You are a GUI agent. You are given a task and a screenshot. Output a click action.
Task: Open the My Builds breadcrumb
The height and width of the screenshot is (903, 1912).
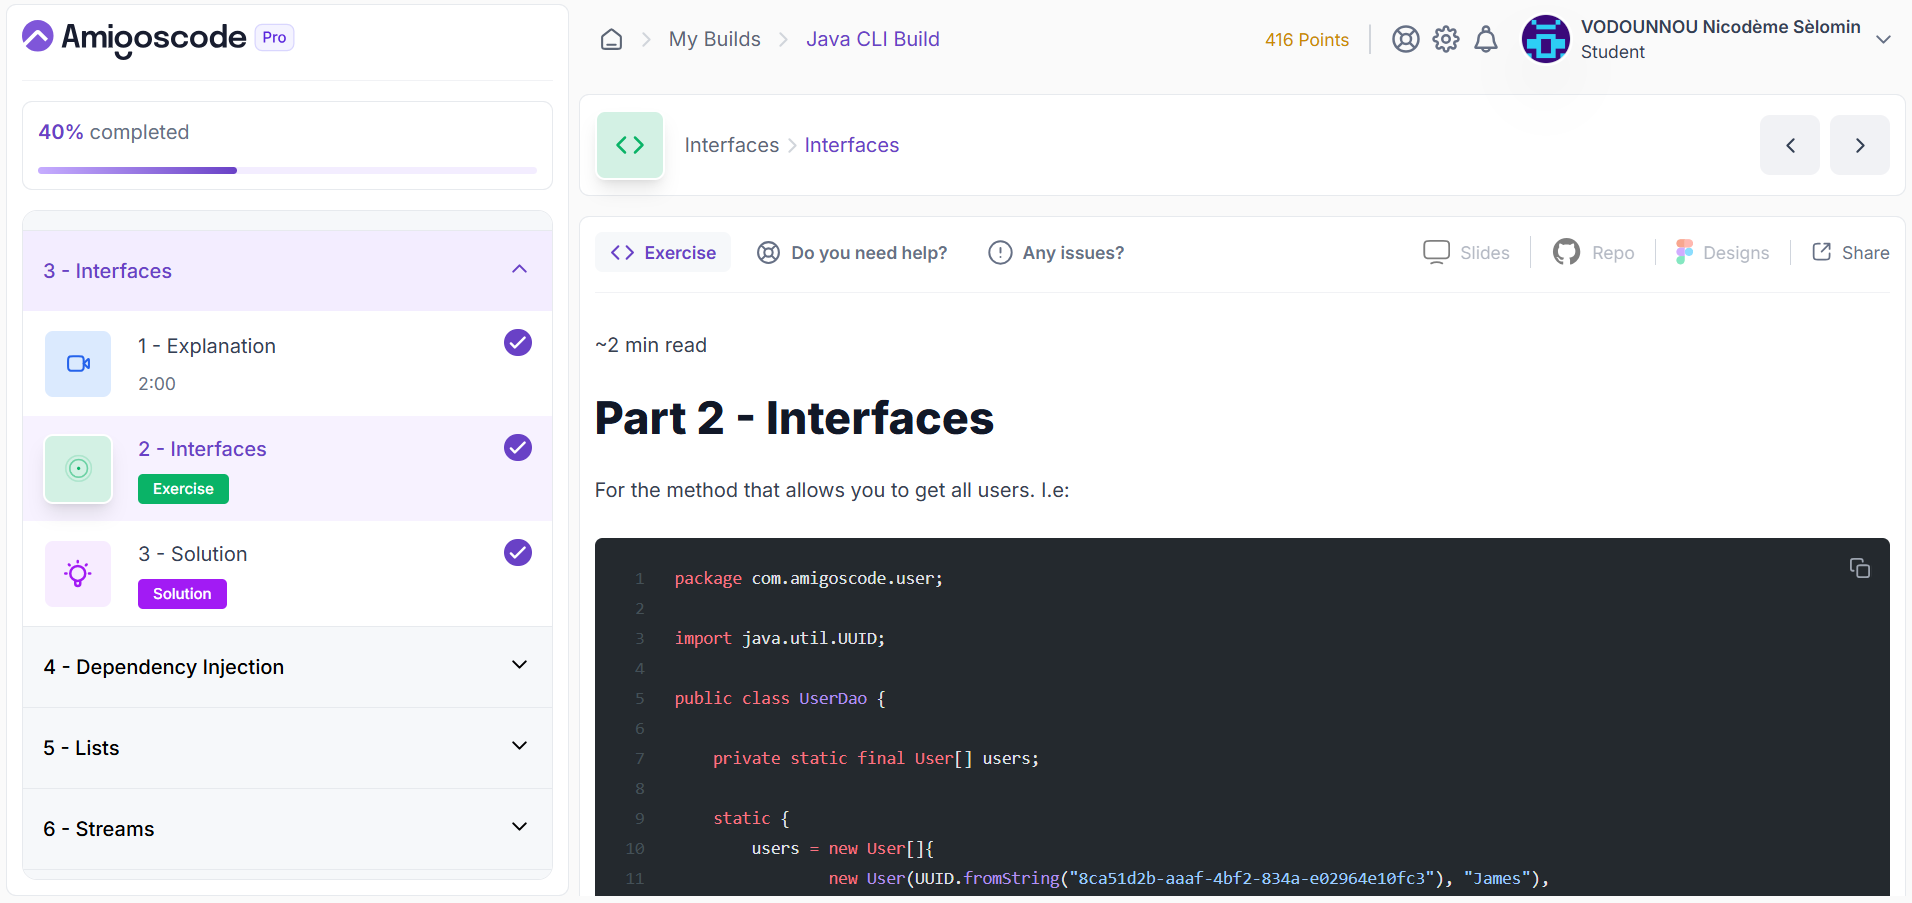click(714, 39)
